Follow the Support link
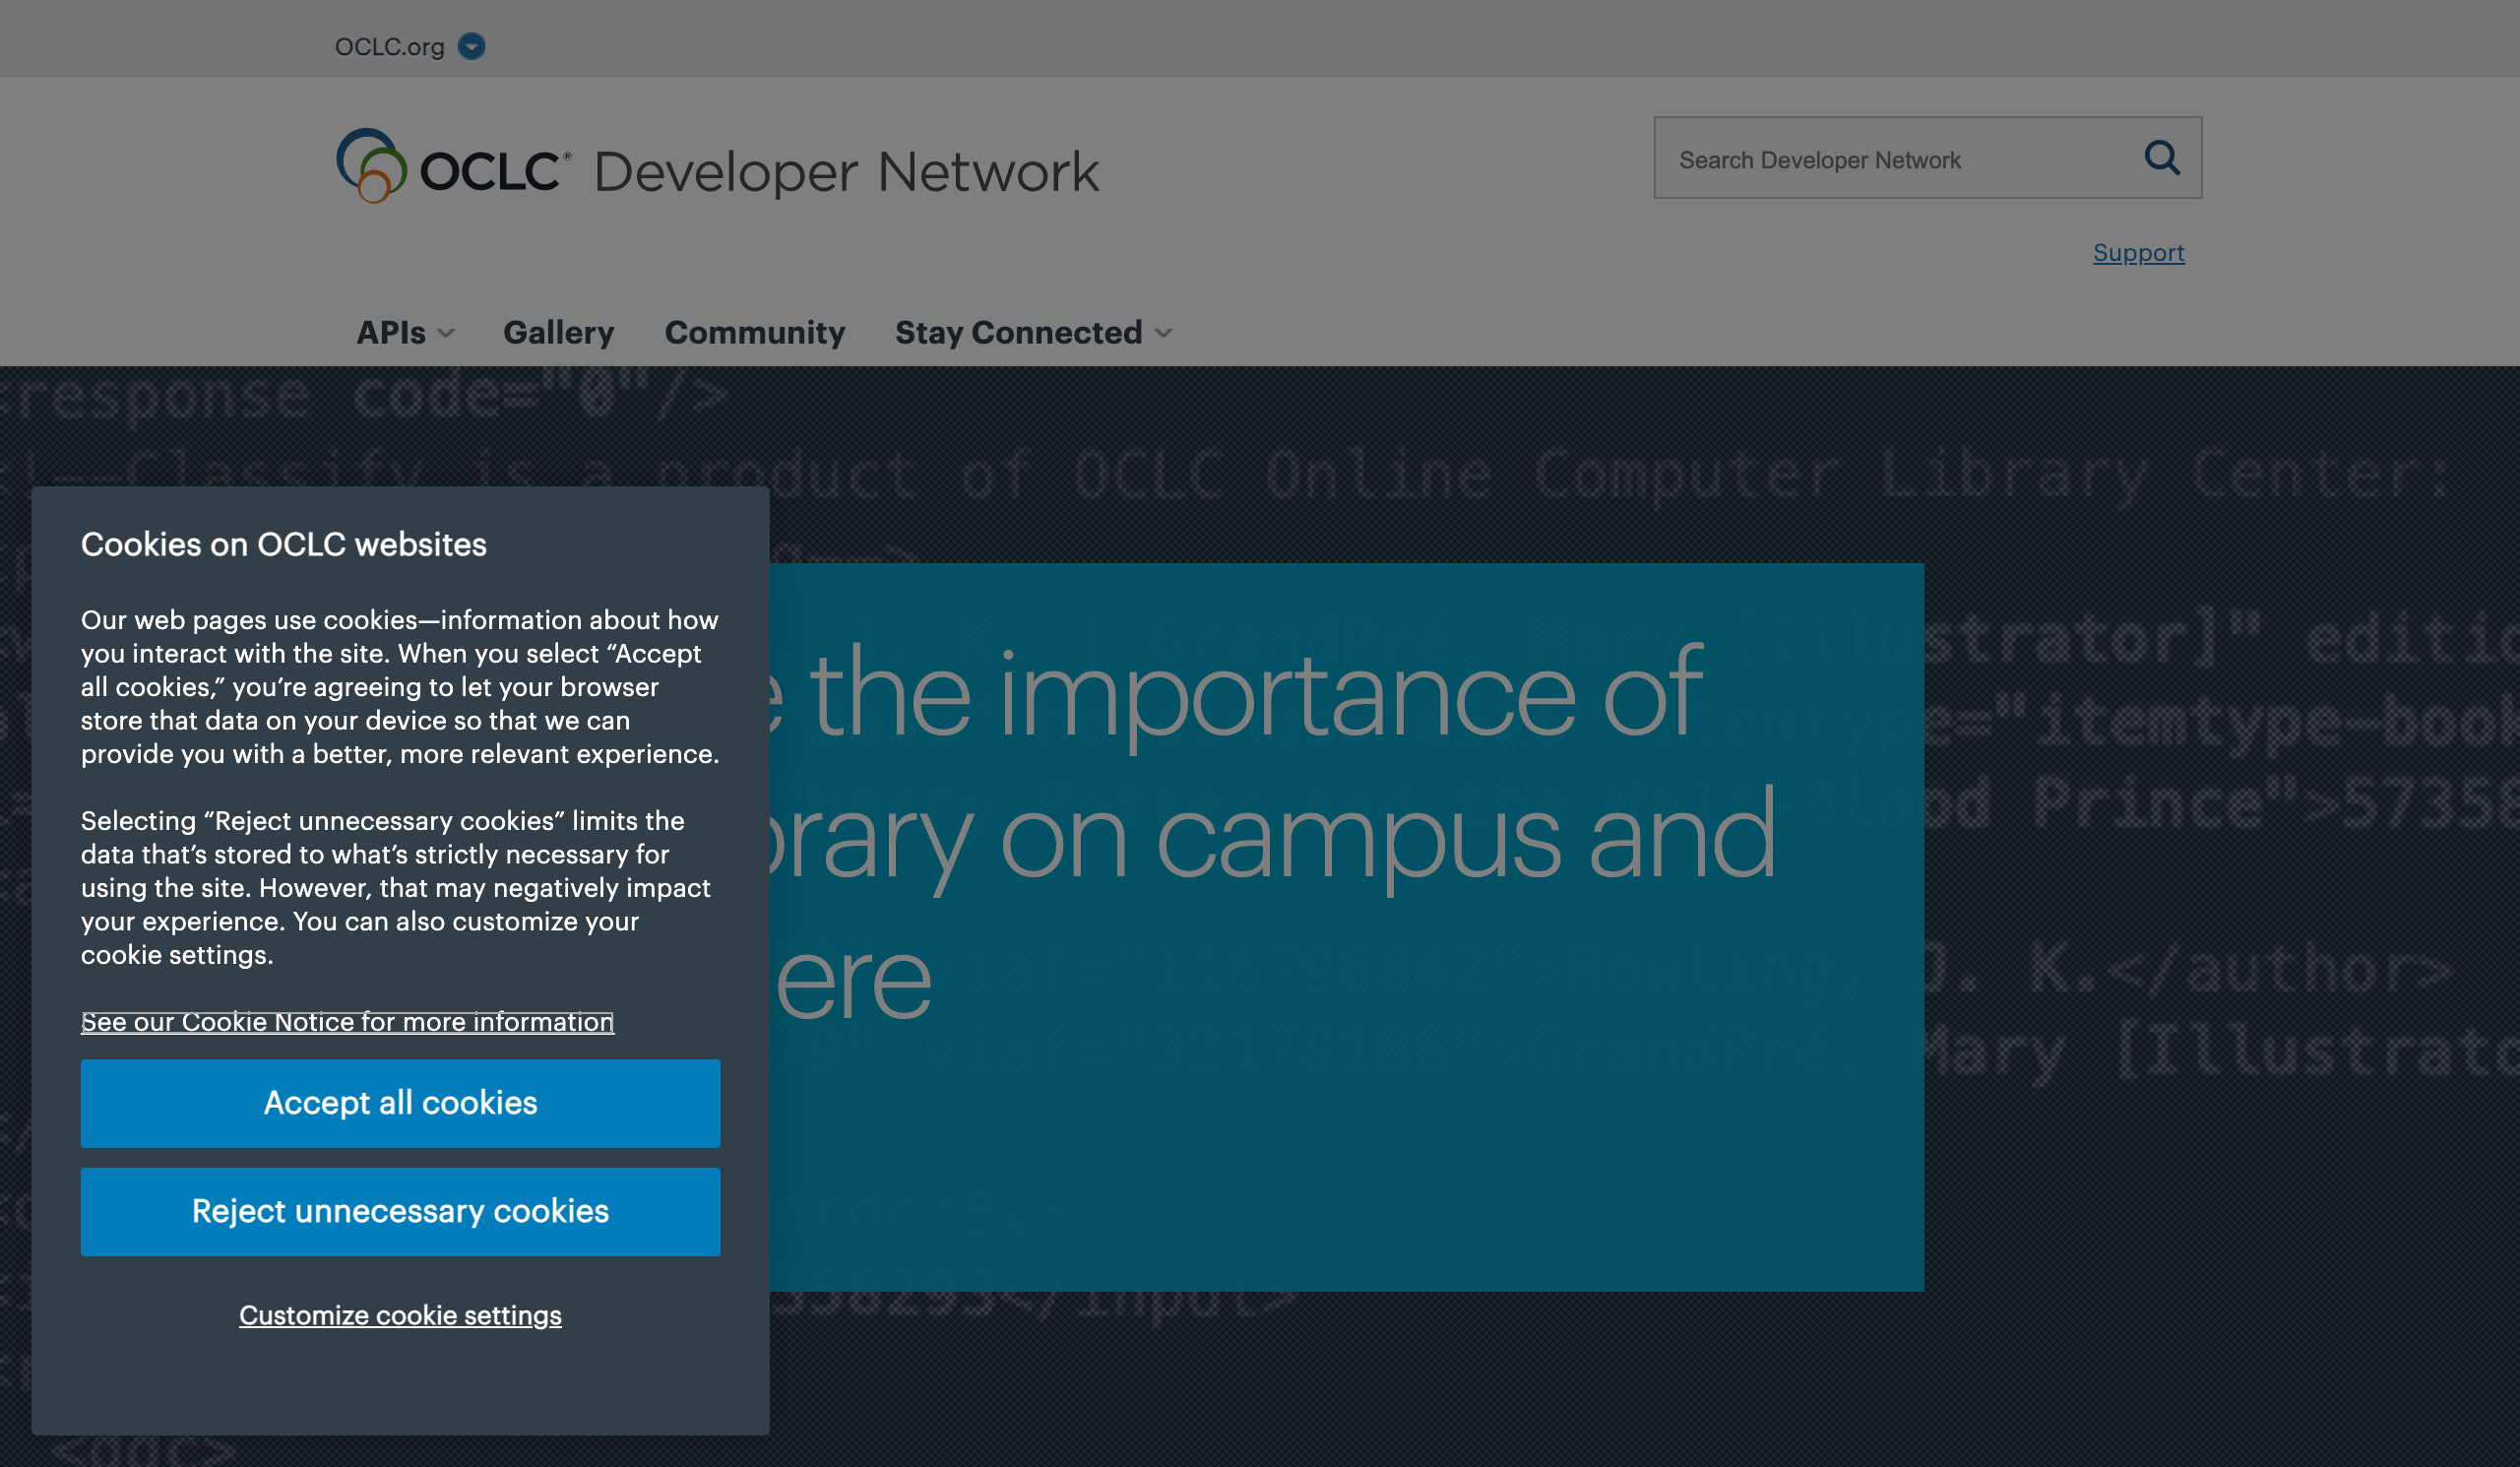Image resolution: width=2520 pixels, height=1467 pixels. (2138, 252)
